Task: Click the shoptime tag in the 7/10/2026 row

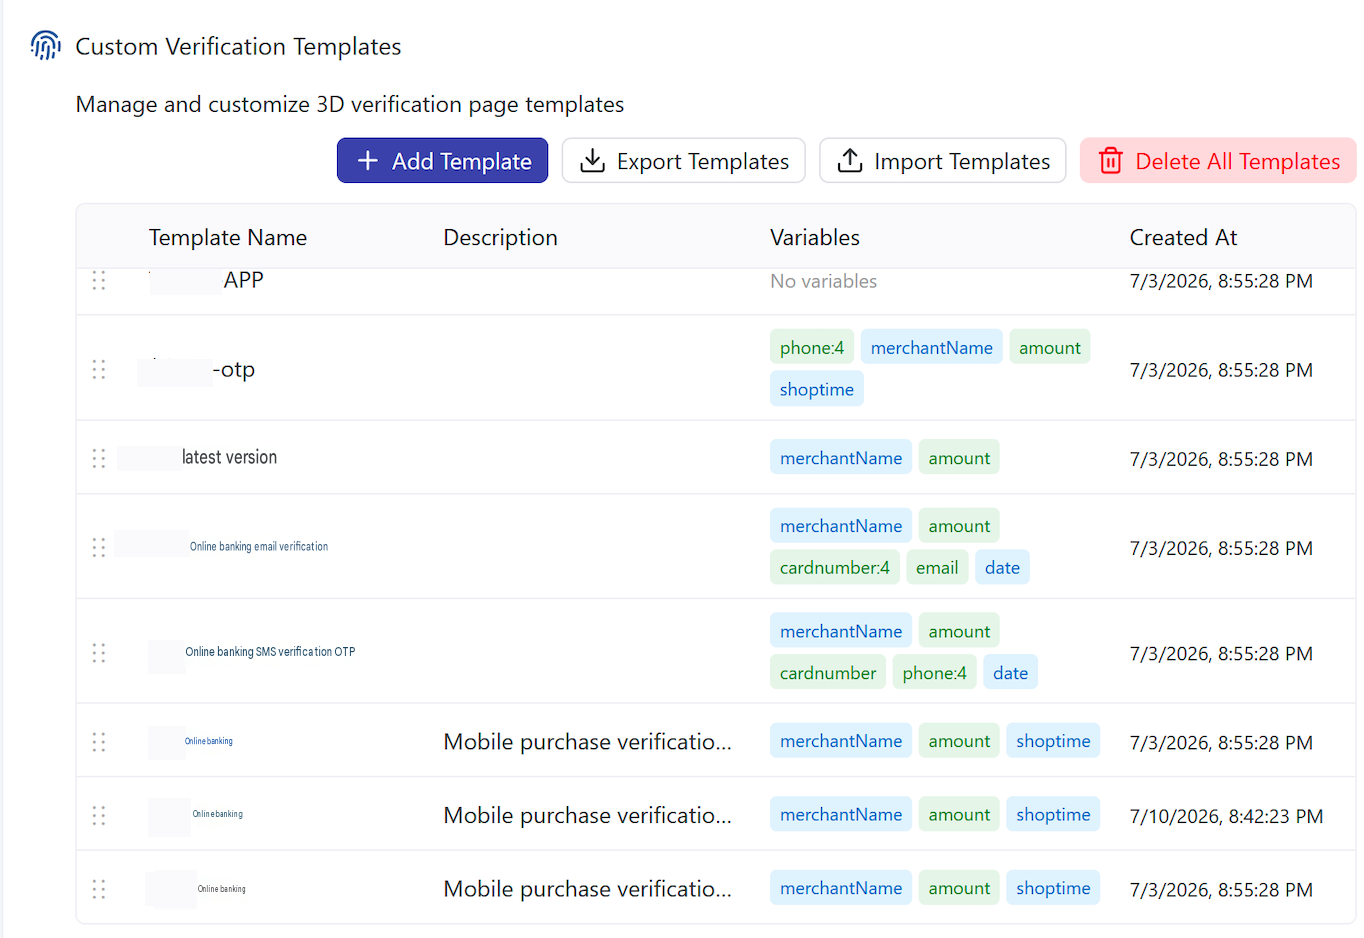Action: tap(1053, 815)
